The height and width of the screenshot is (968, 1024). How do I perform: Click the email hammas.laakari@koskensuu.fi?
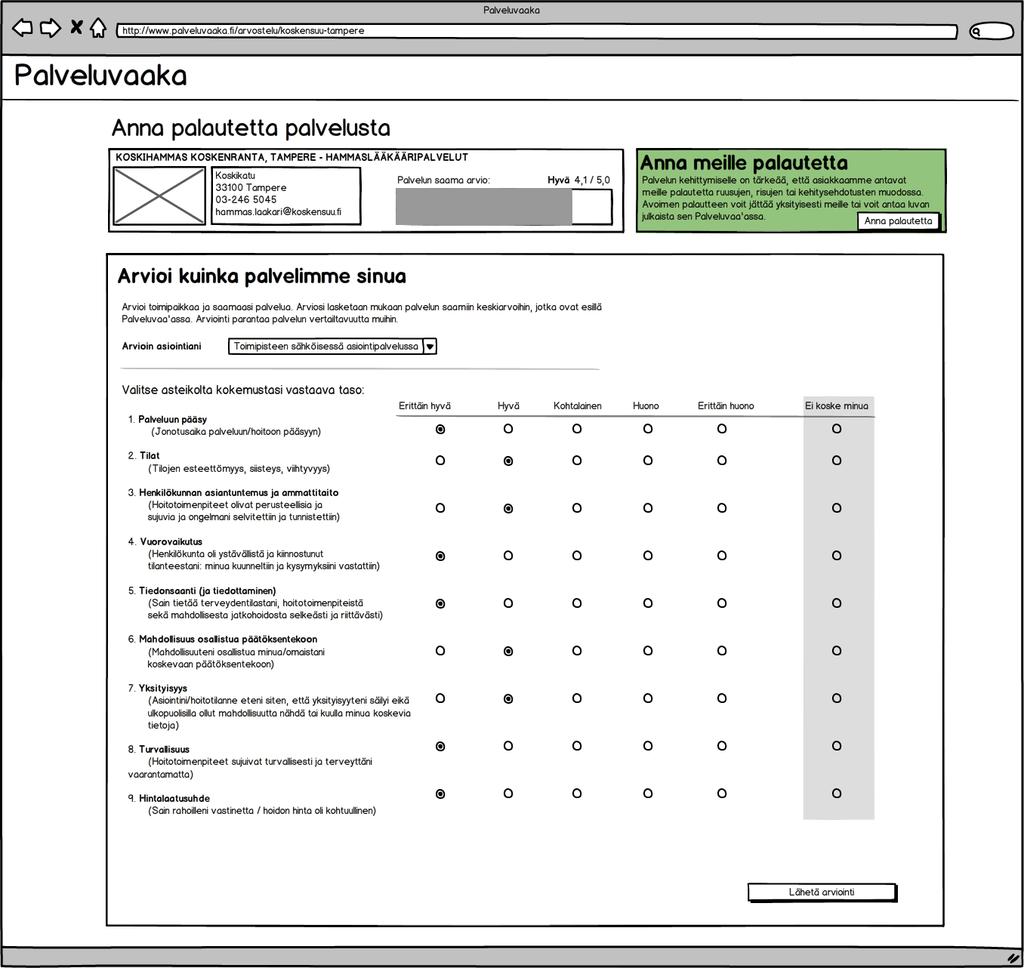click(278, 212)
